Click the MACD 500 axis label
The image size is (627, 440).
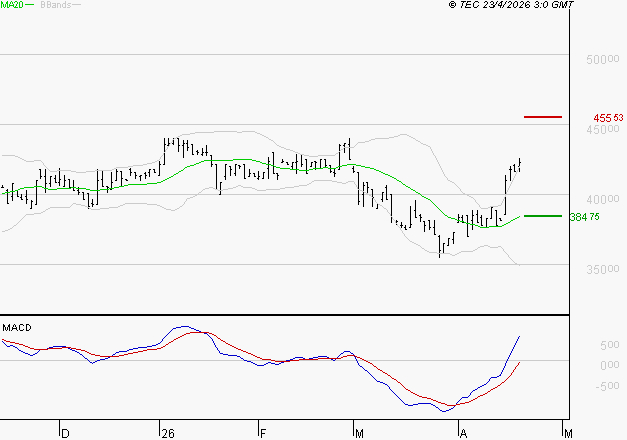click(610, 345)
